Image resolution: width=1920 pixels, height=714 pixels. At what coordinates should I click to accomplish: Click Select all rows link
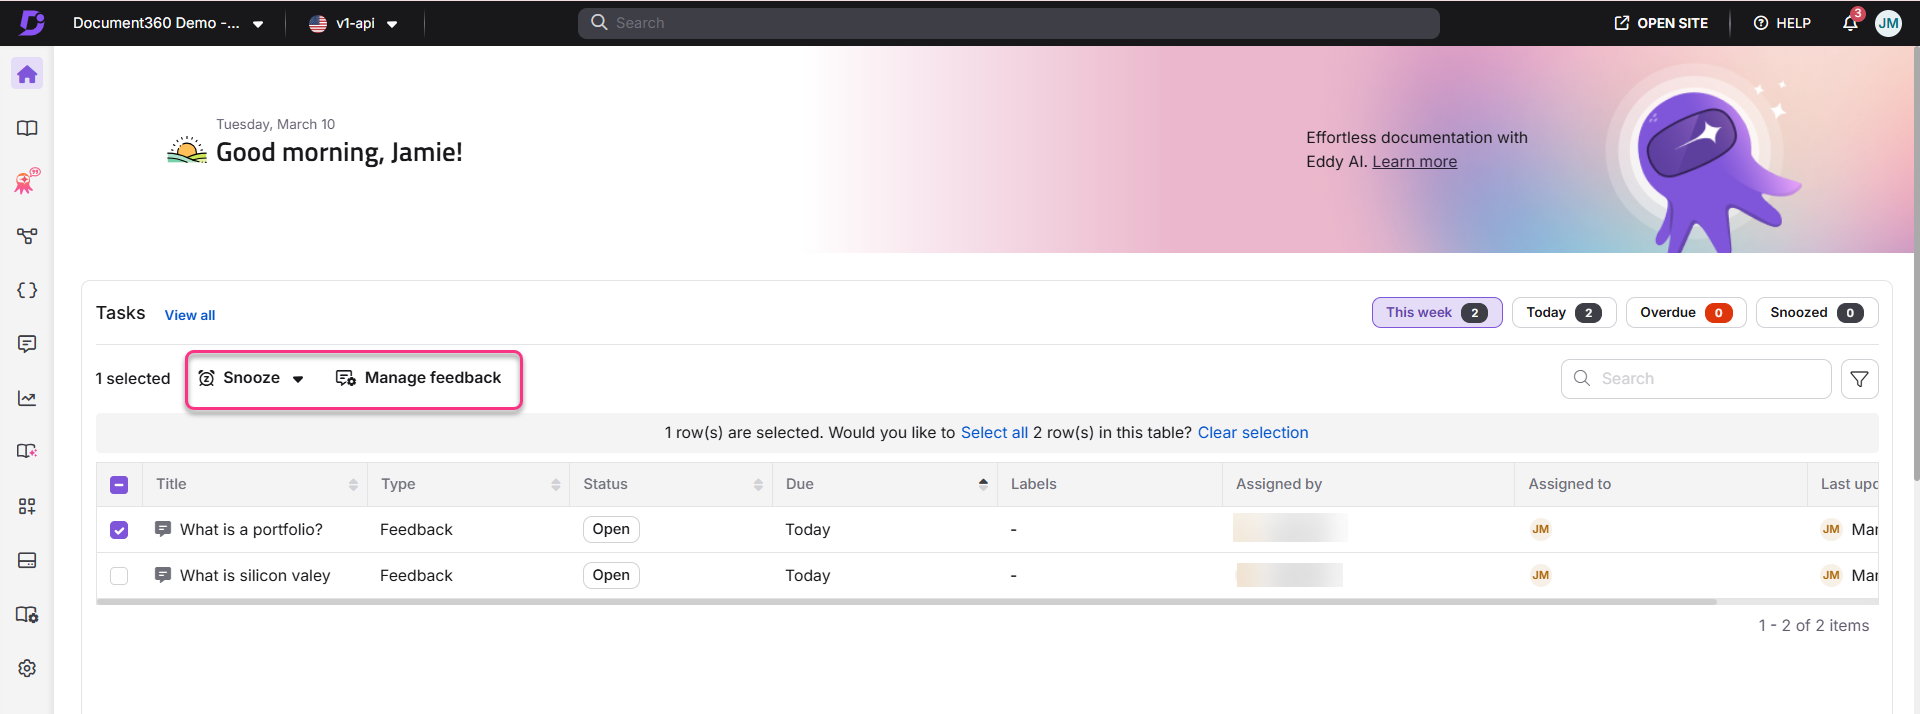point(994,433)
